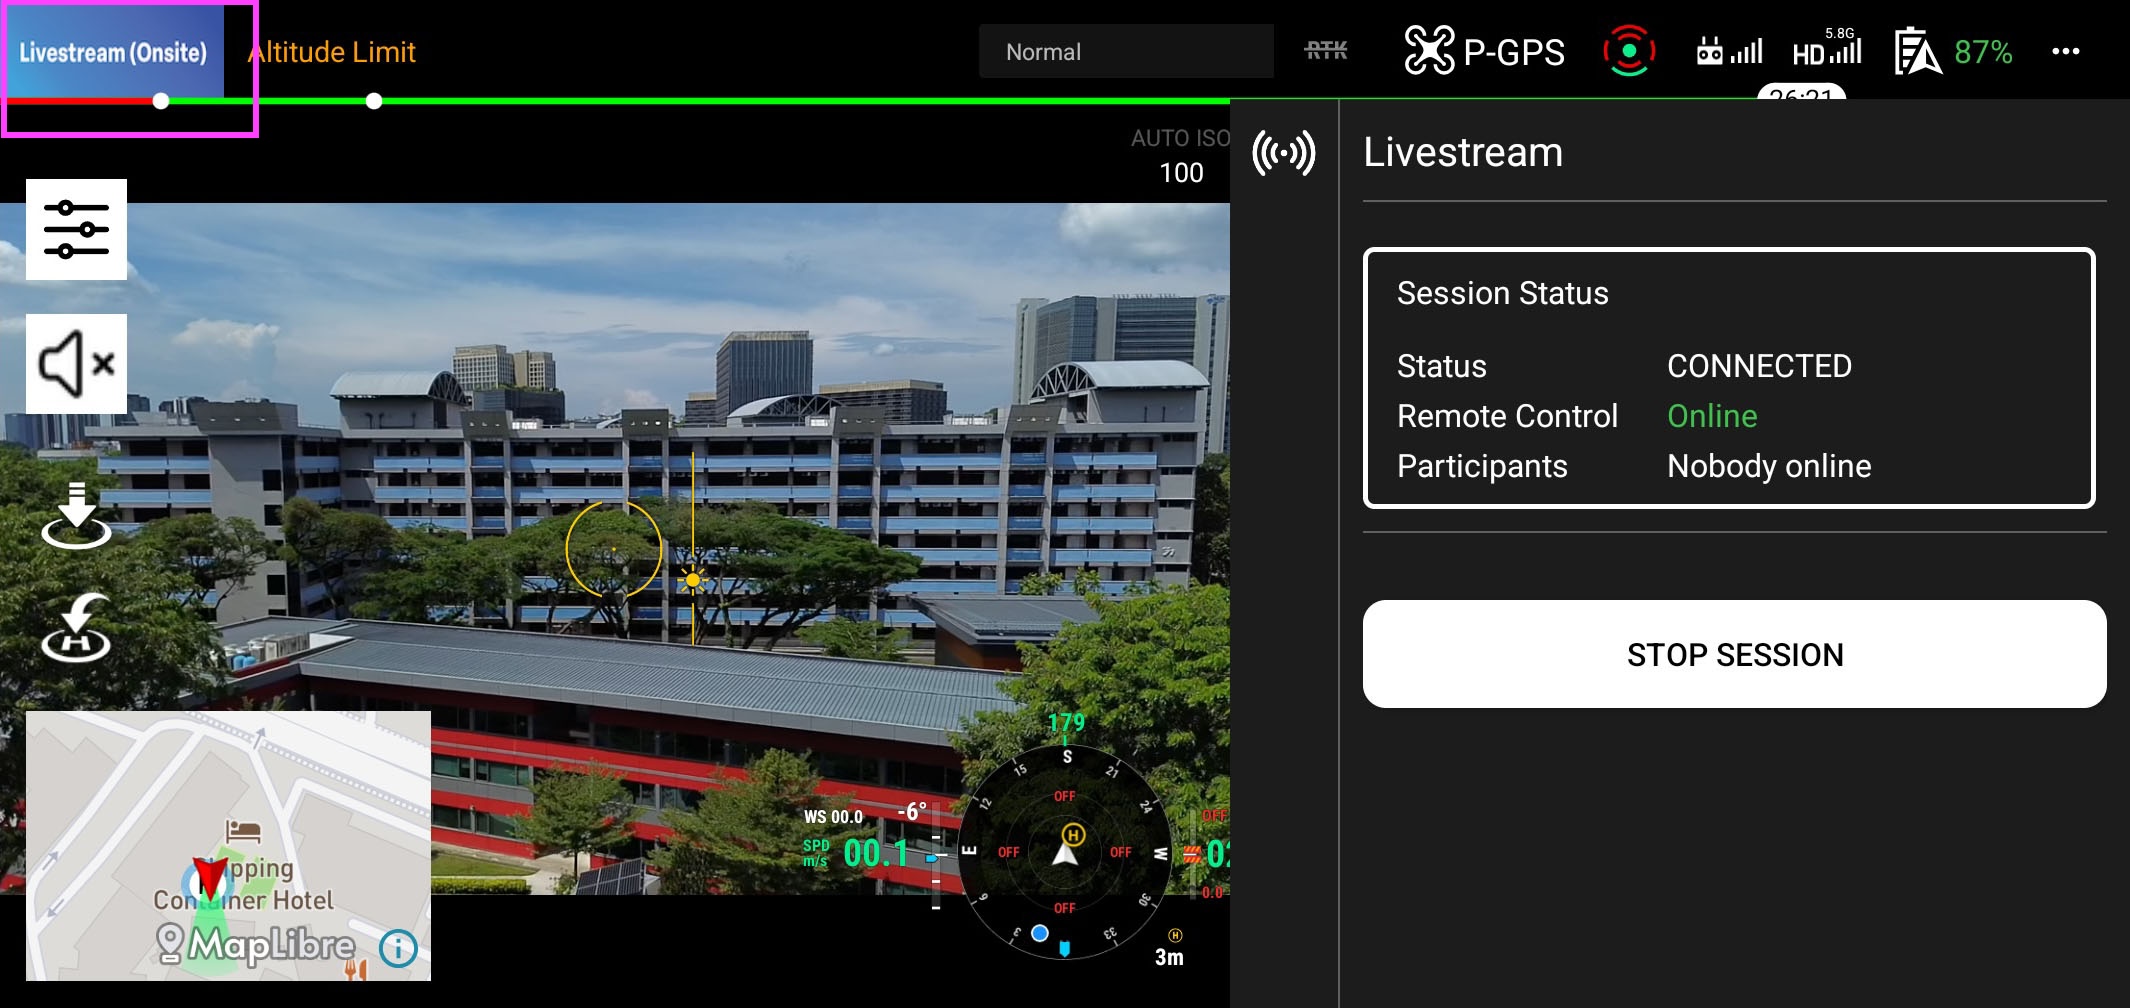Select the Livestream (Onsite) tab
Screen dimensions: 2130x1008
[113, 52]
